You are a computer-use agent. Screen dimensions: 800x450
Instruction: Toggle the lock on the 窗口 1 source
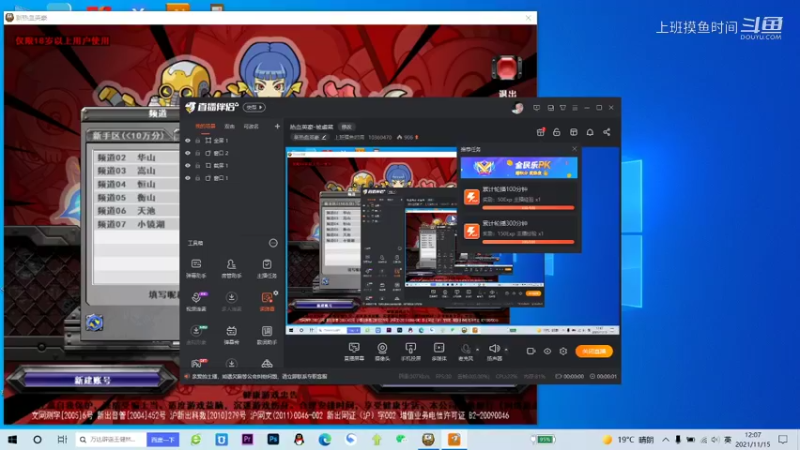[198, 178]
